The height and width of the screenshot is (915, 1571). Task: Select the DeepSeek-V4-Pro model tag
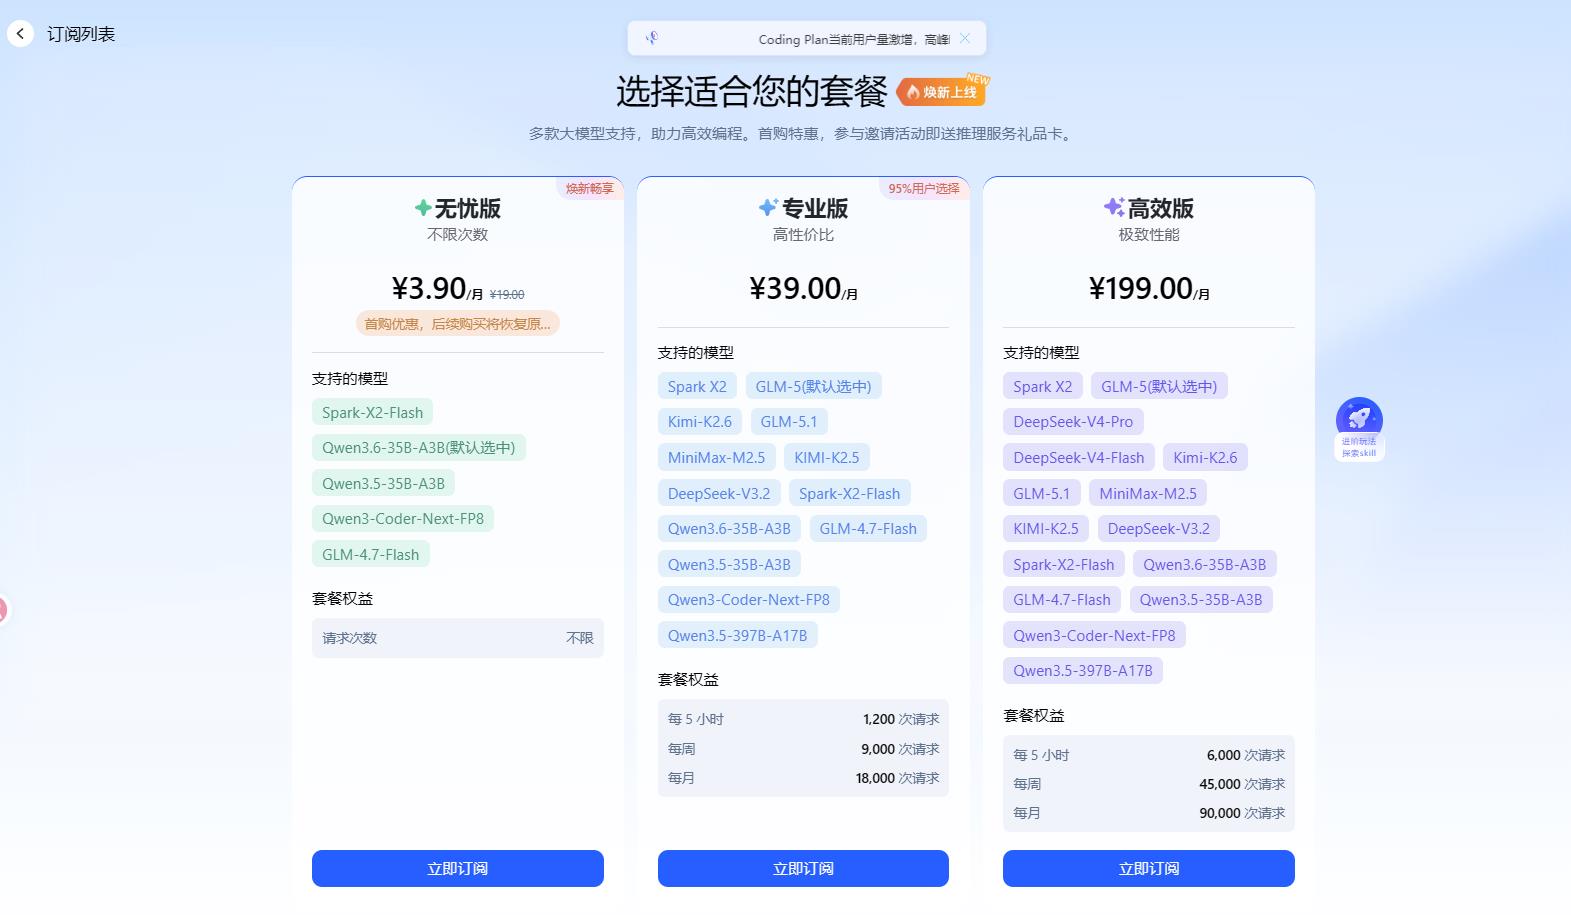[1073, 421]
